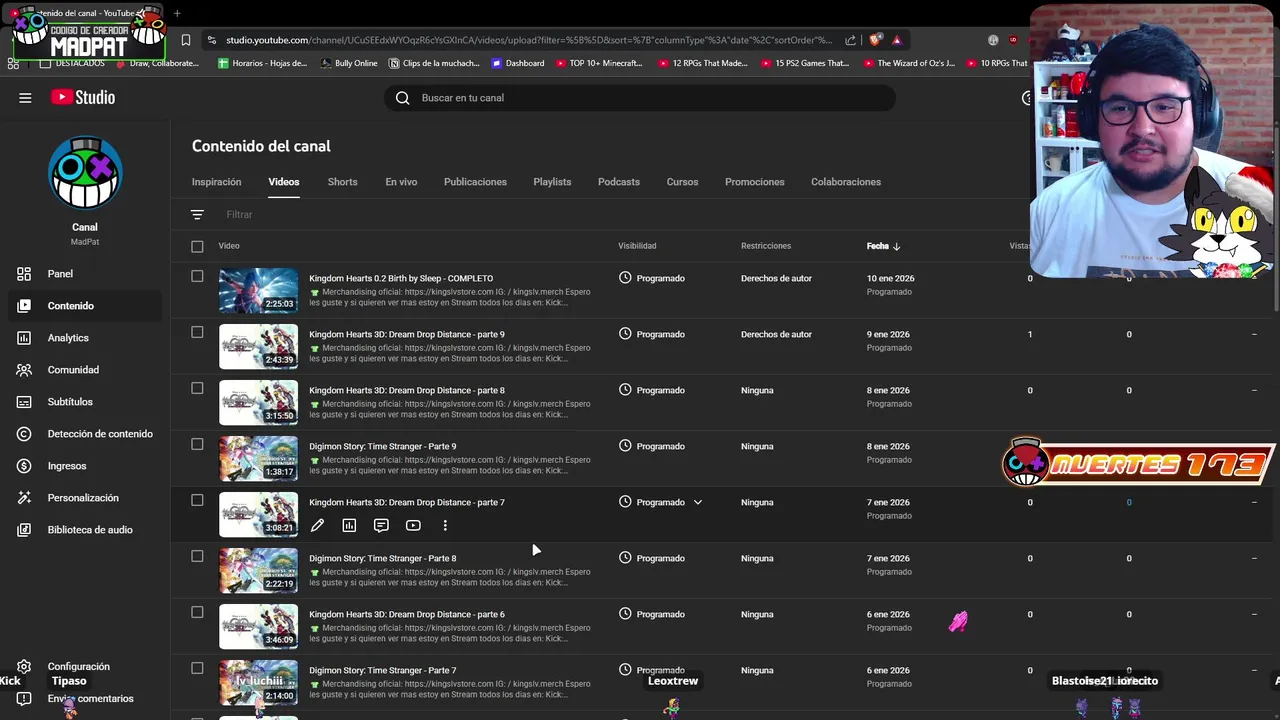Click the Buscar en tu canal search field
1280x720 pixels.
coord(640,98)
